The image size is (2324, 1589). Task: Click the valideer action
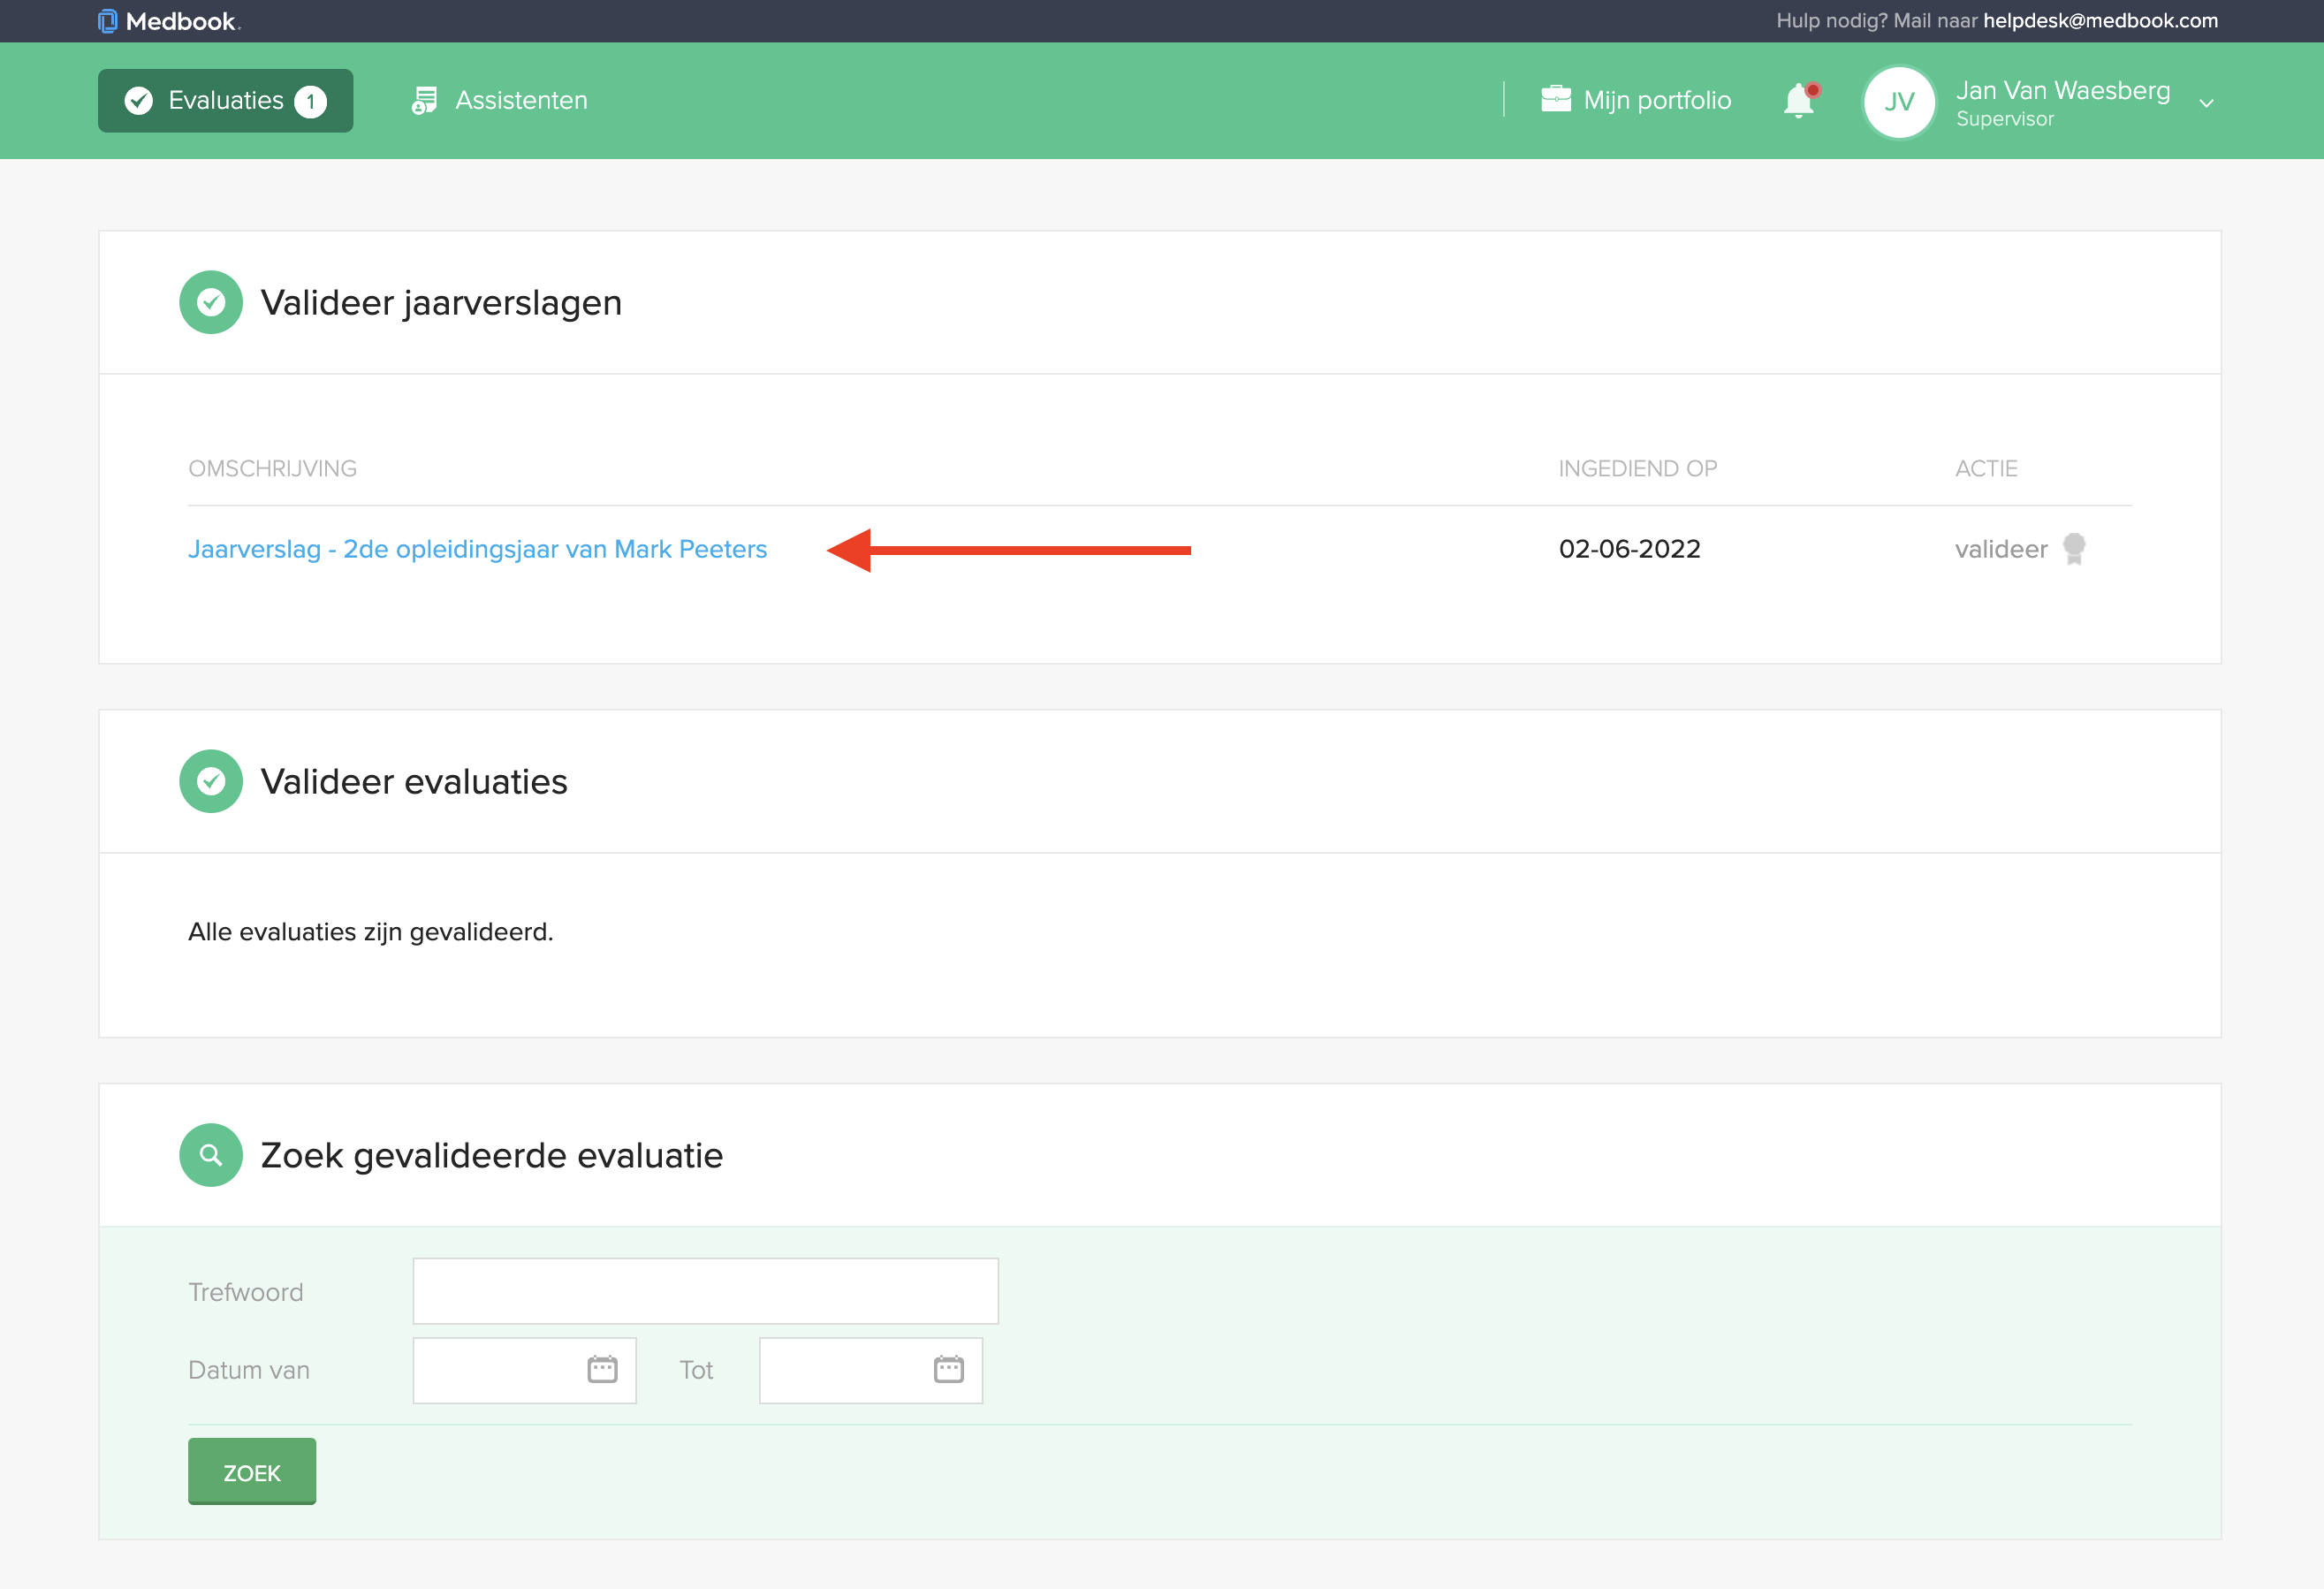(x=2001, y=549)
